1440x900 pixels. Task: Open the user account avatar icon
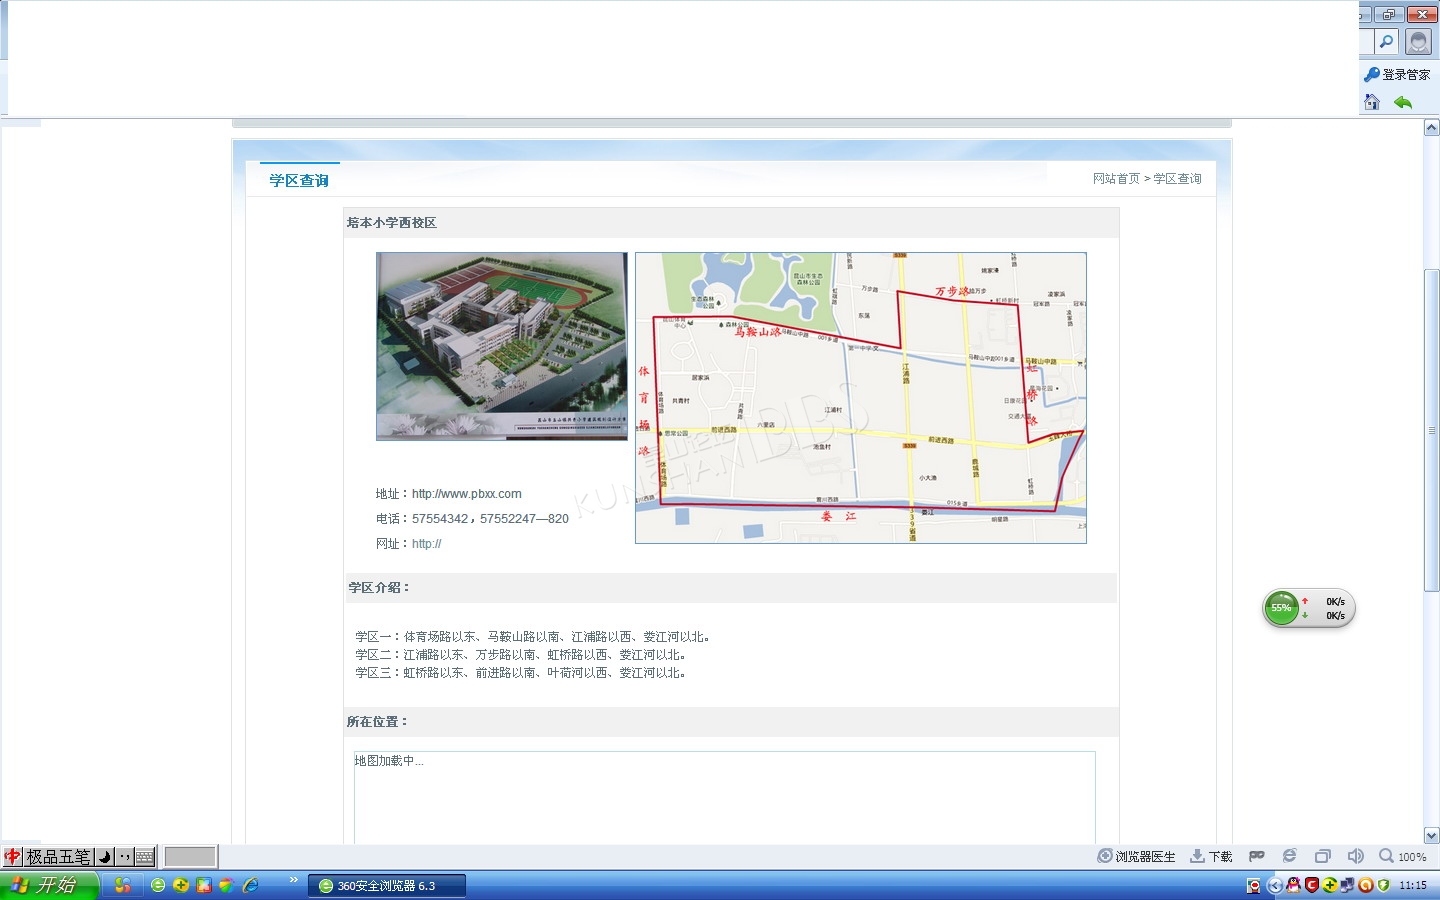(1418, 41)
